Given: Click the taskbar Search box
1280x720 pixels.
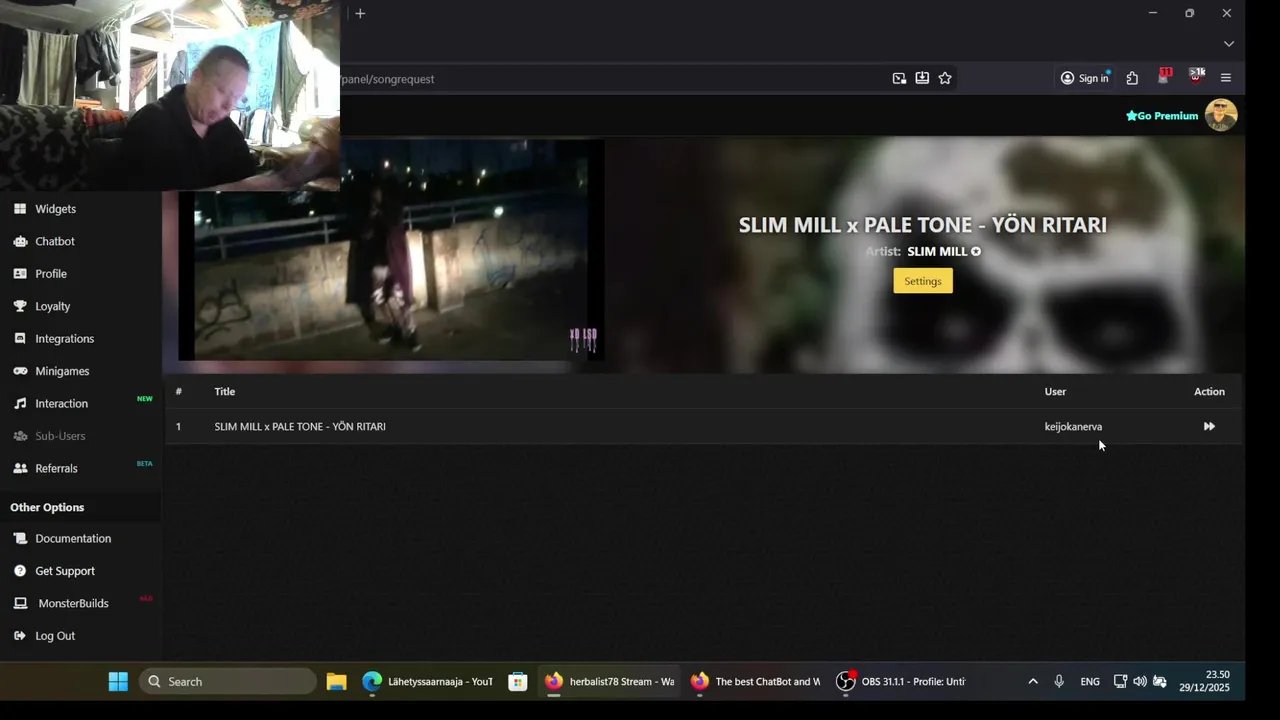Looking at the screenshot, I should pos(228,682).
